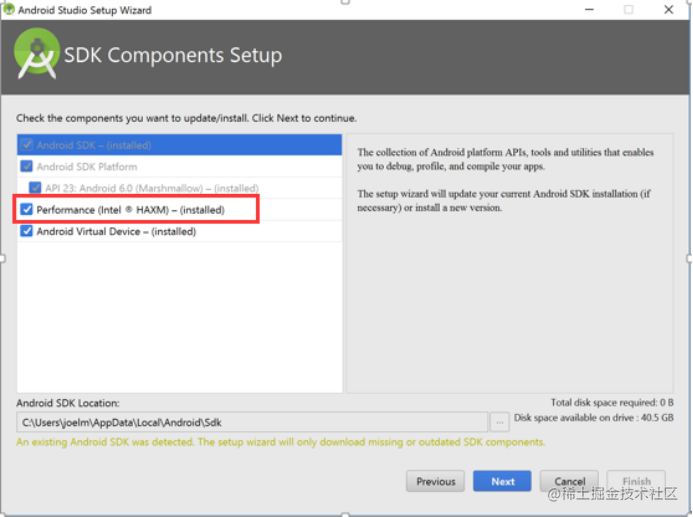
Task: Open SDK location browse ellipsis button
Action: [x=499, y=422]
